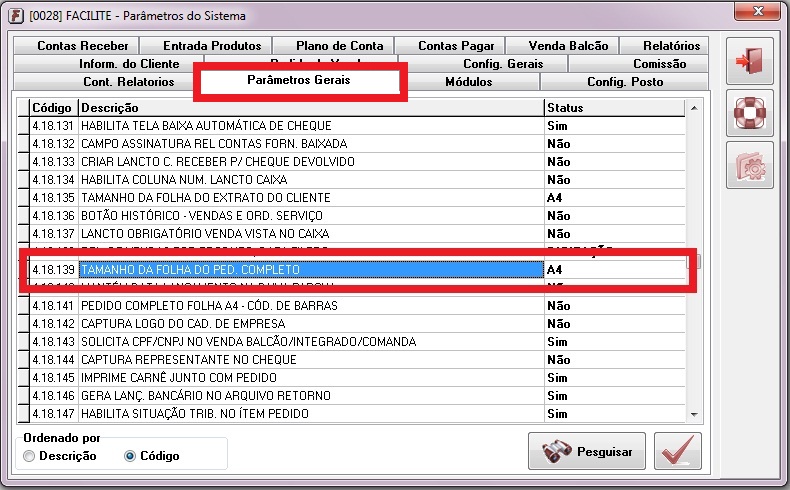Open the Módulos tab
Image resolution: width=790 pixels, height=490 pixels.
[x=474, y=82]
